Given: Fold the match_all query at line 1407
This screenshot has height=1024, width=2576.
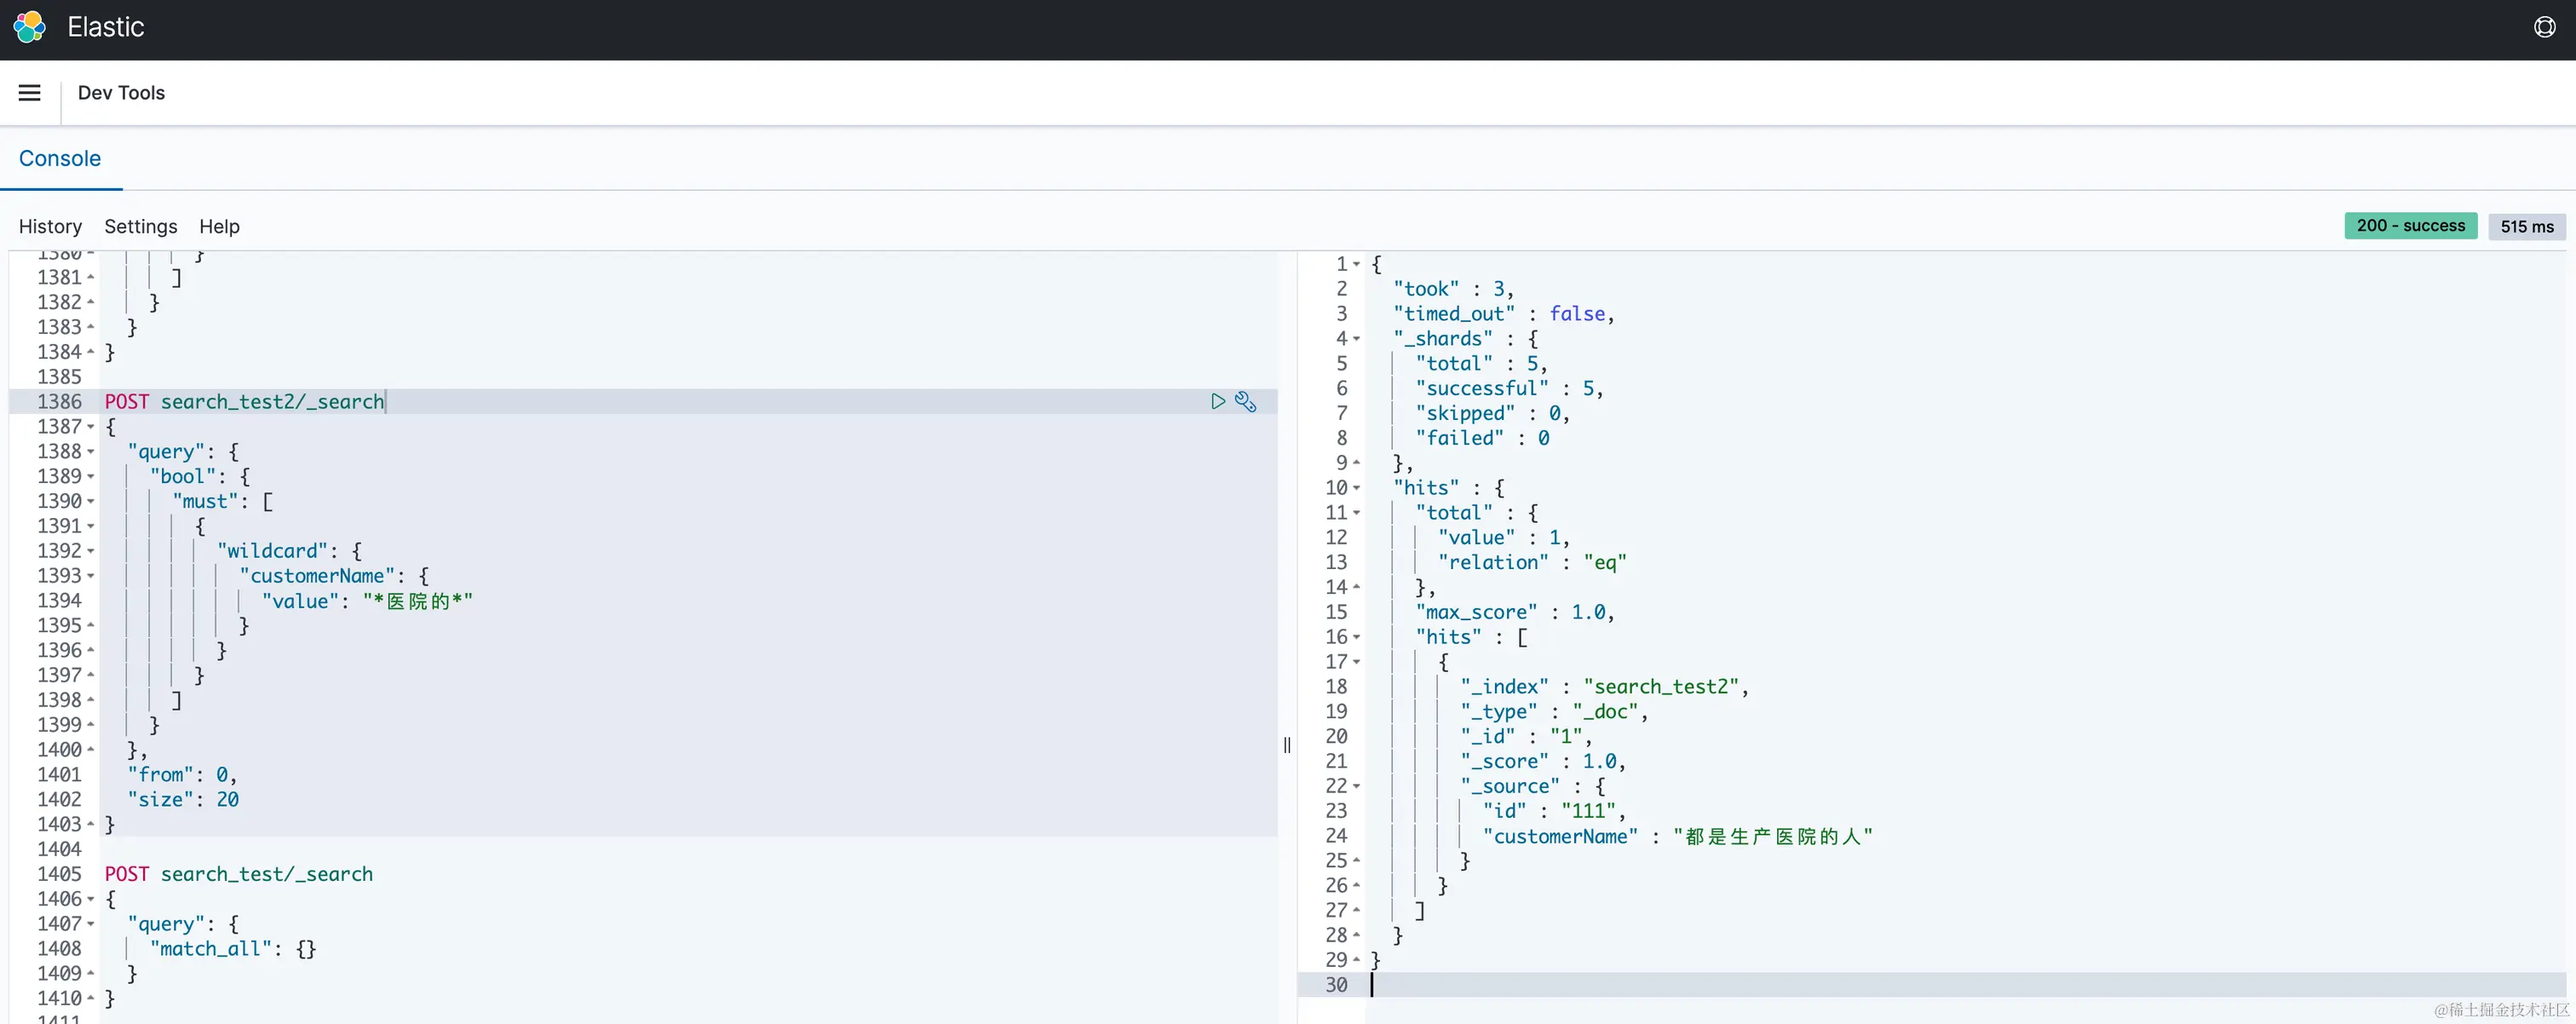Looking at the screenshot, I should [91, 924].
